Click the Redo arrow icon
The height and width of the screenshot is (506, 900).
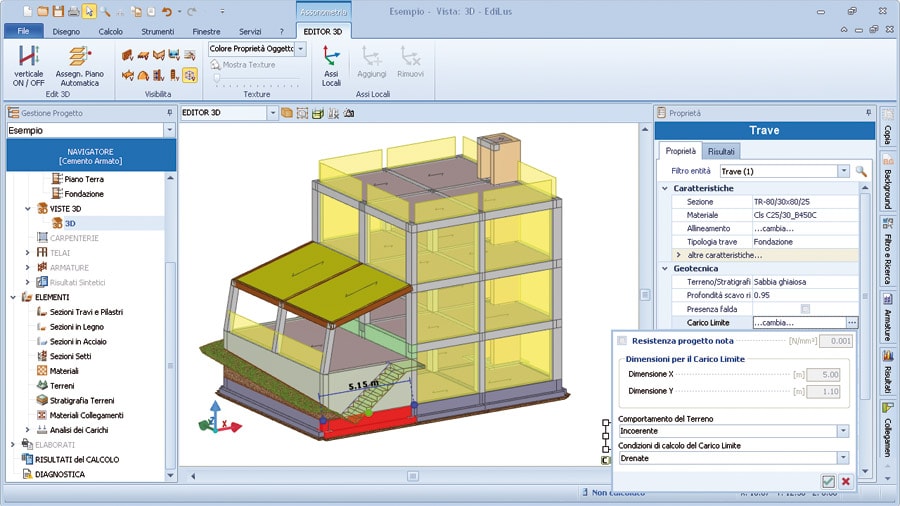192,11
